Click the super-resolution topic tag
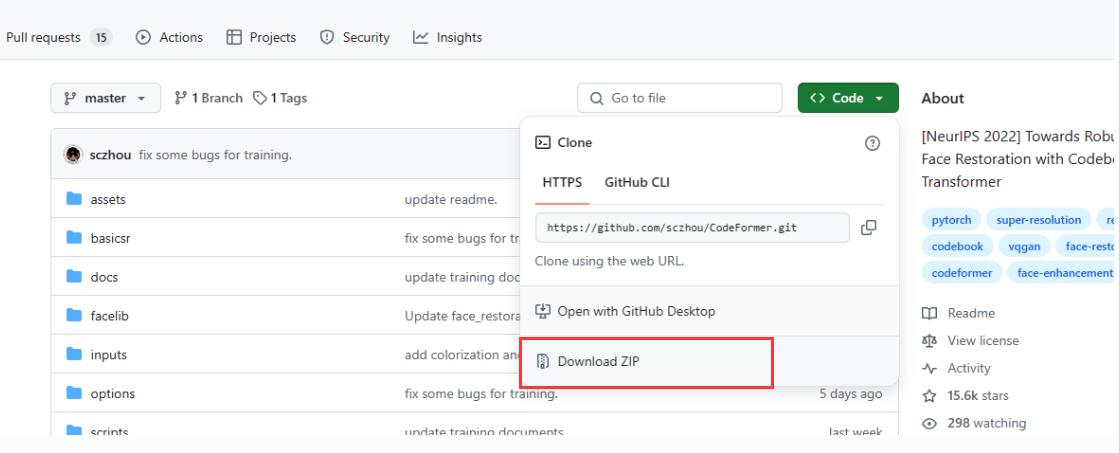Image resolution: width=1119 pixels, height=453 pixels. (x=1038, y=220)
